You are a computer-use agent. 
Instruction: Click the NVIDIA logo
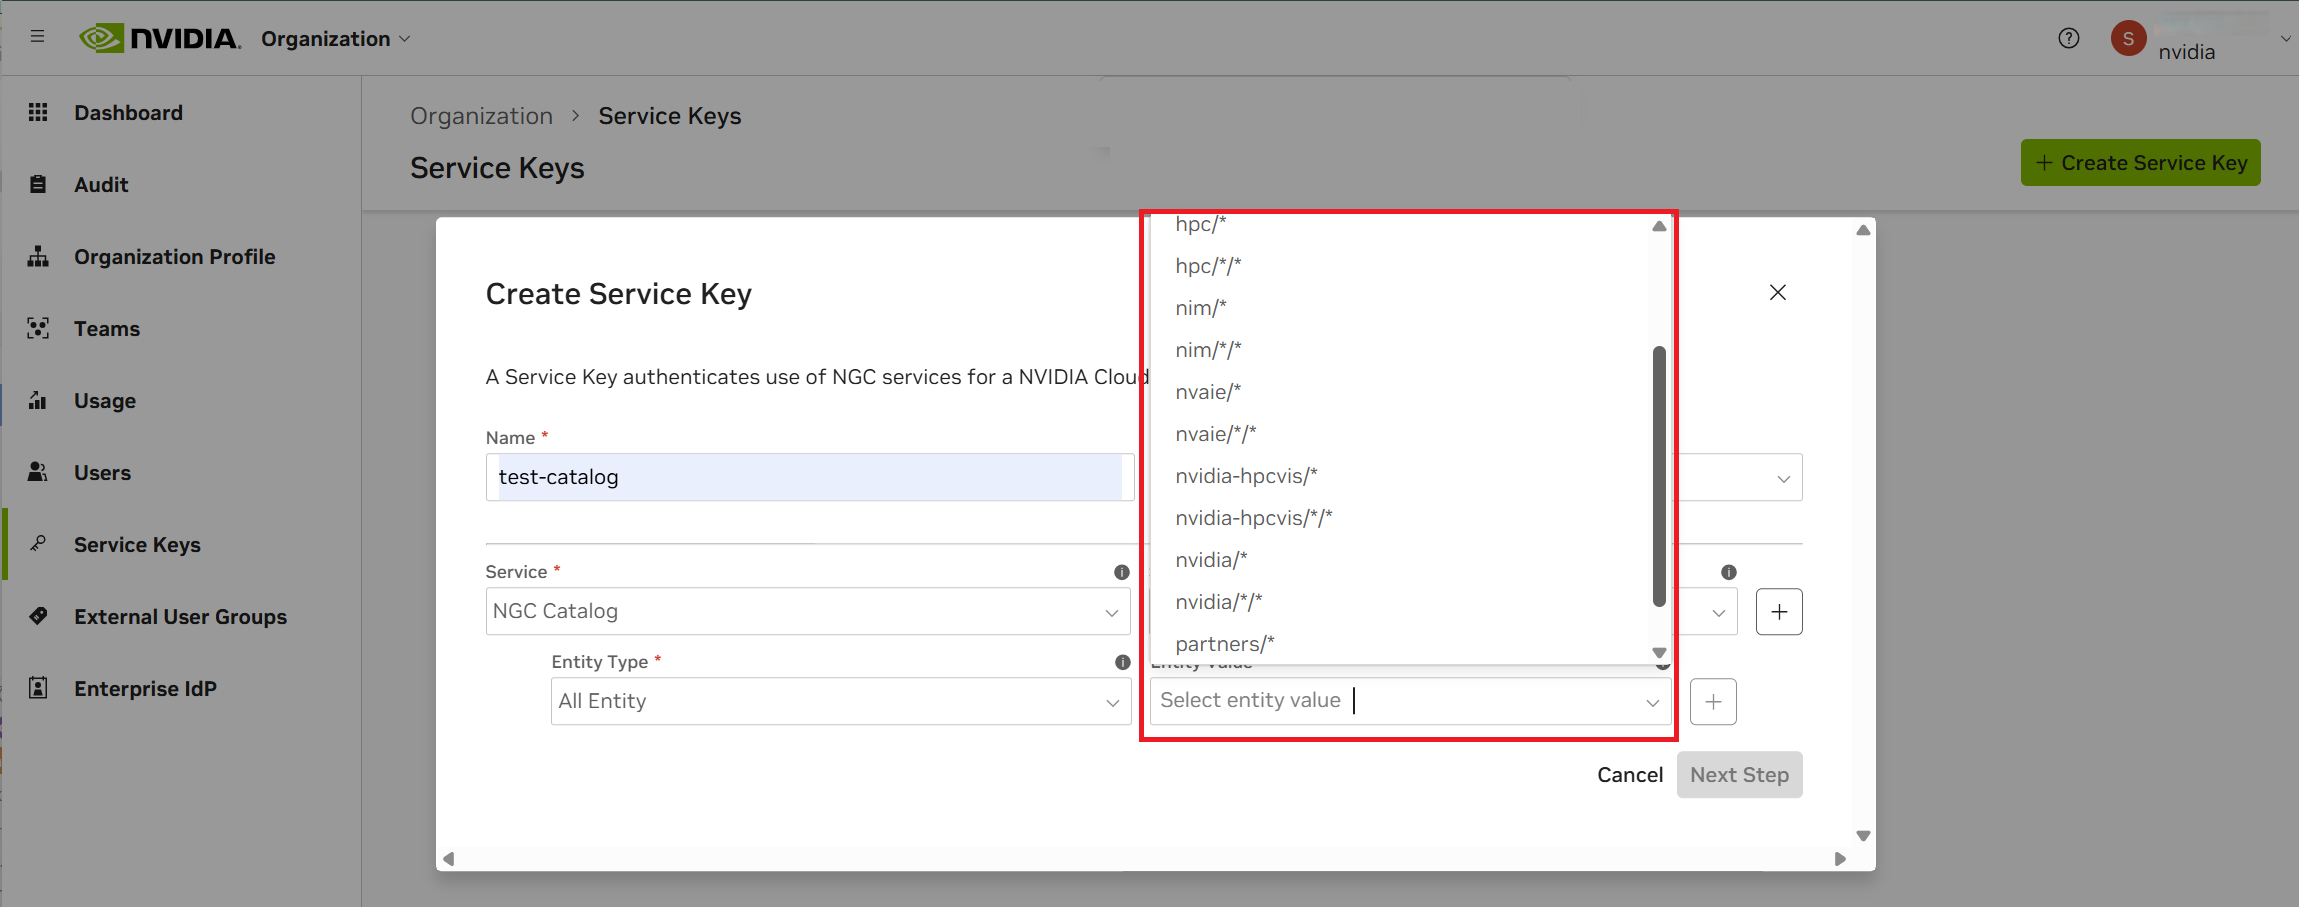tap(160, 38)
